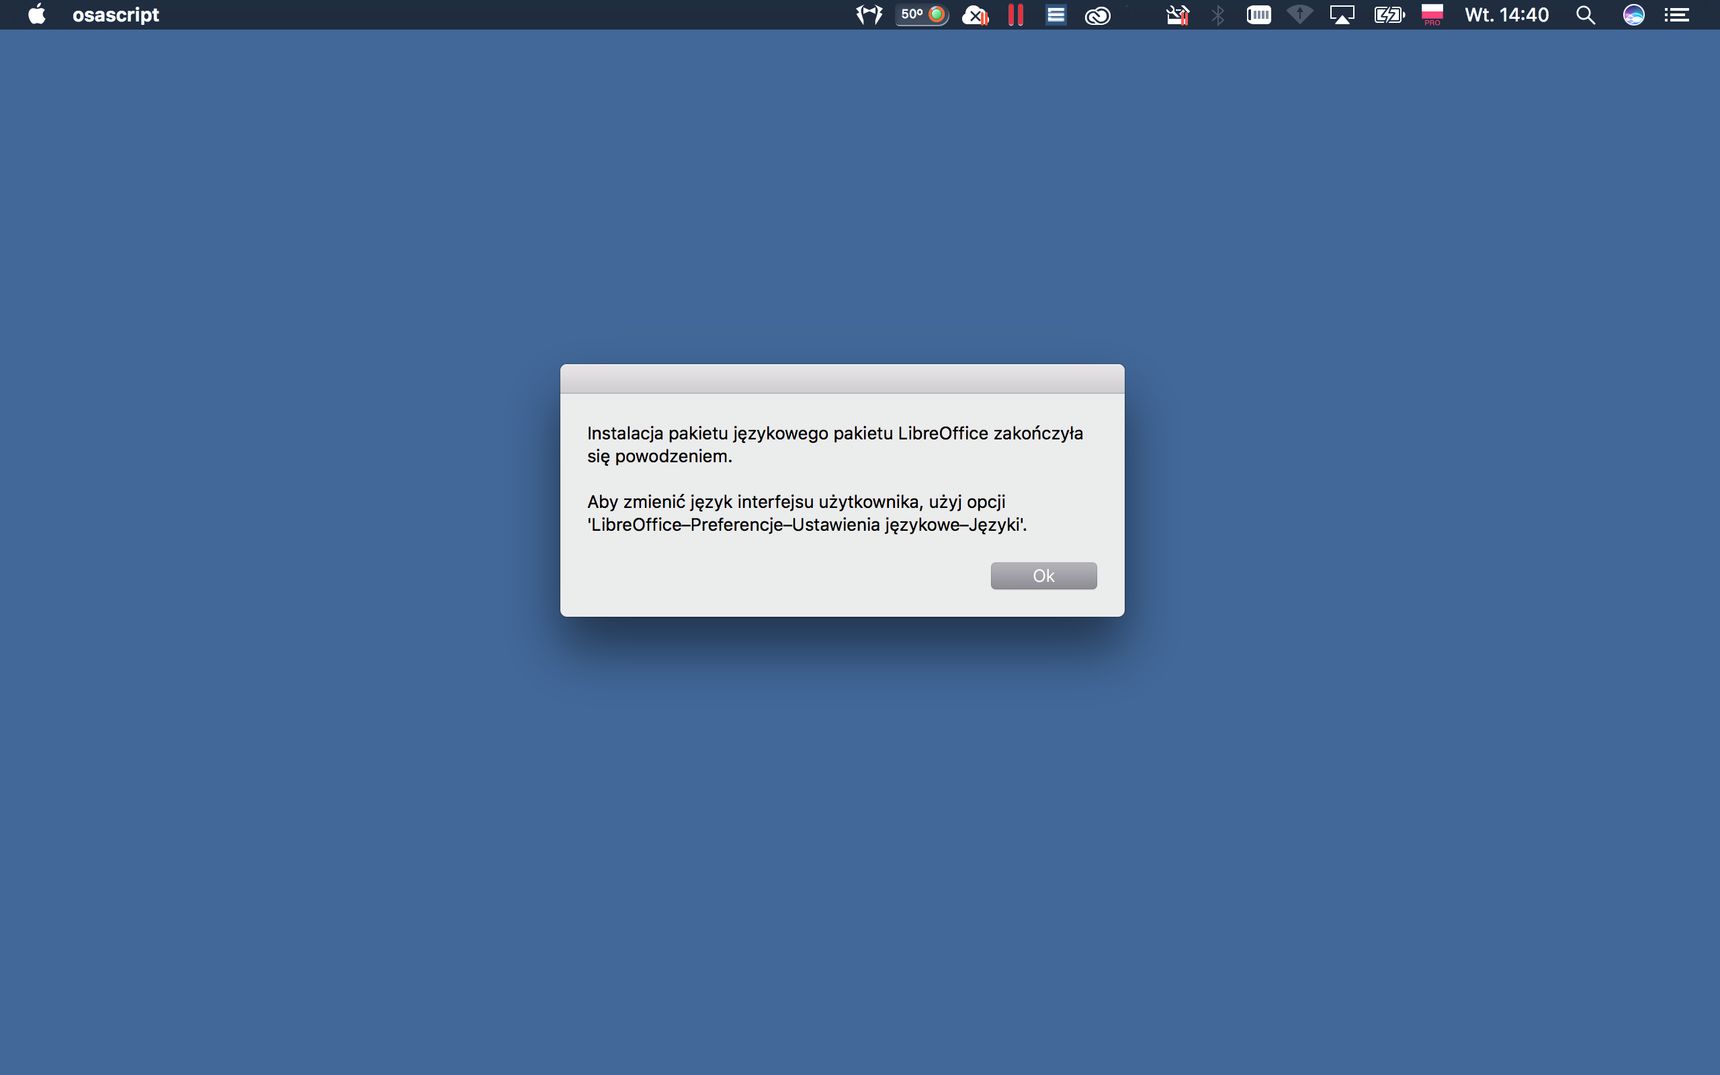Image resolution: width=1720 pixels, height=1075 pixels.
Task: Click the memory chip monitor icon
Action: (1259, 15)
